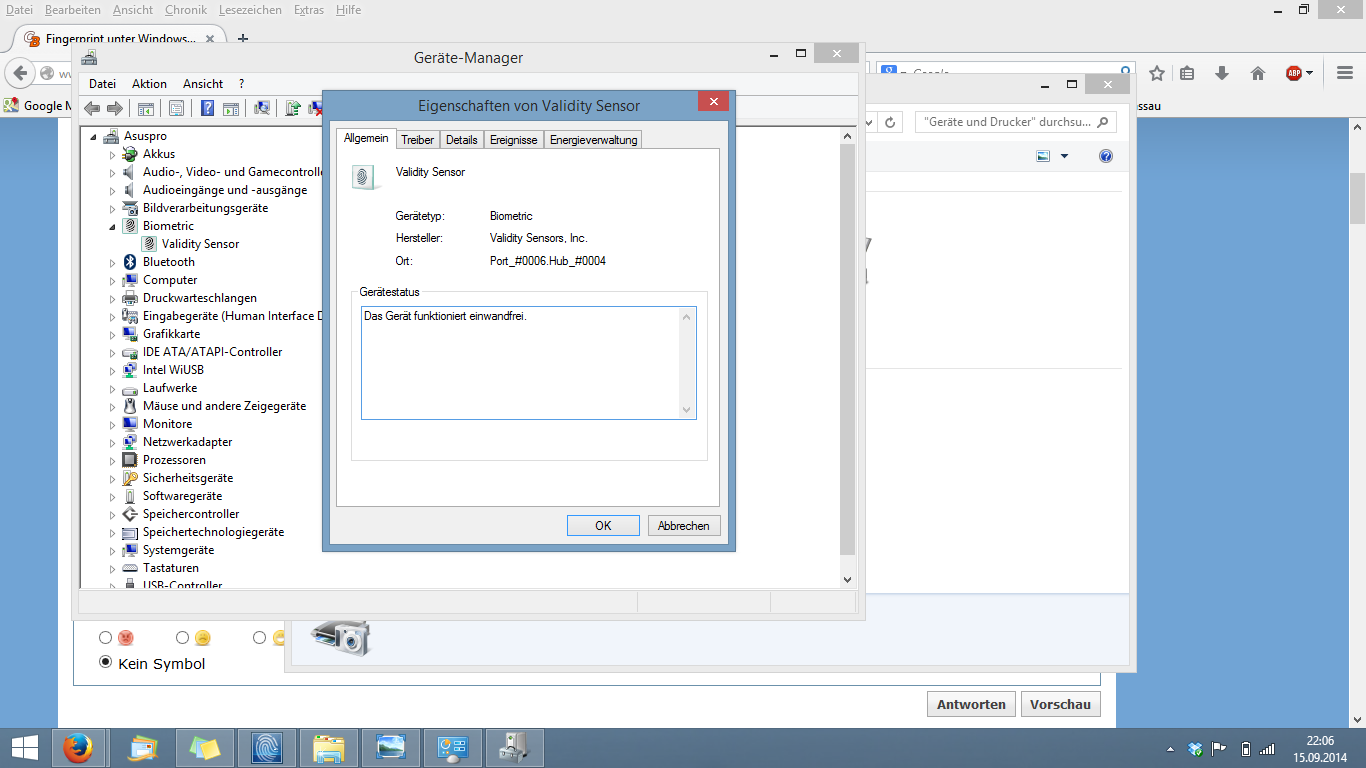Collapse the Biometric tree node
Screen dimensions: 1366x768
coord(113,227)
